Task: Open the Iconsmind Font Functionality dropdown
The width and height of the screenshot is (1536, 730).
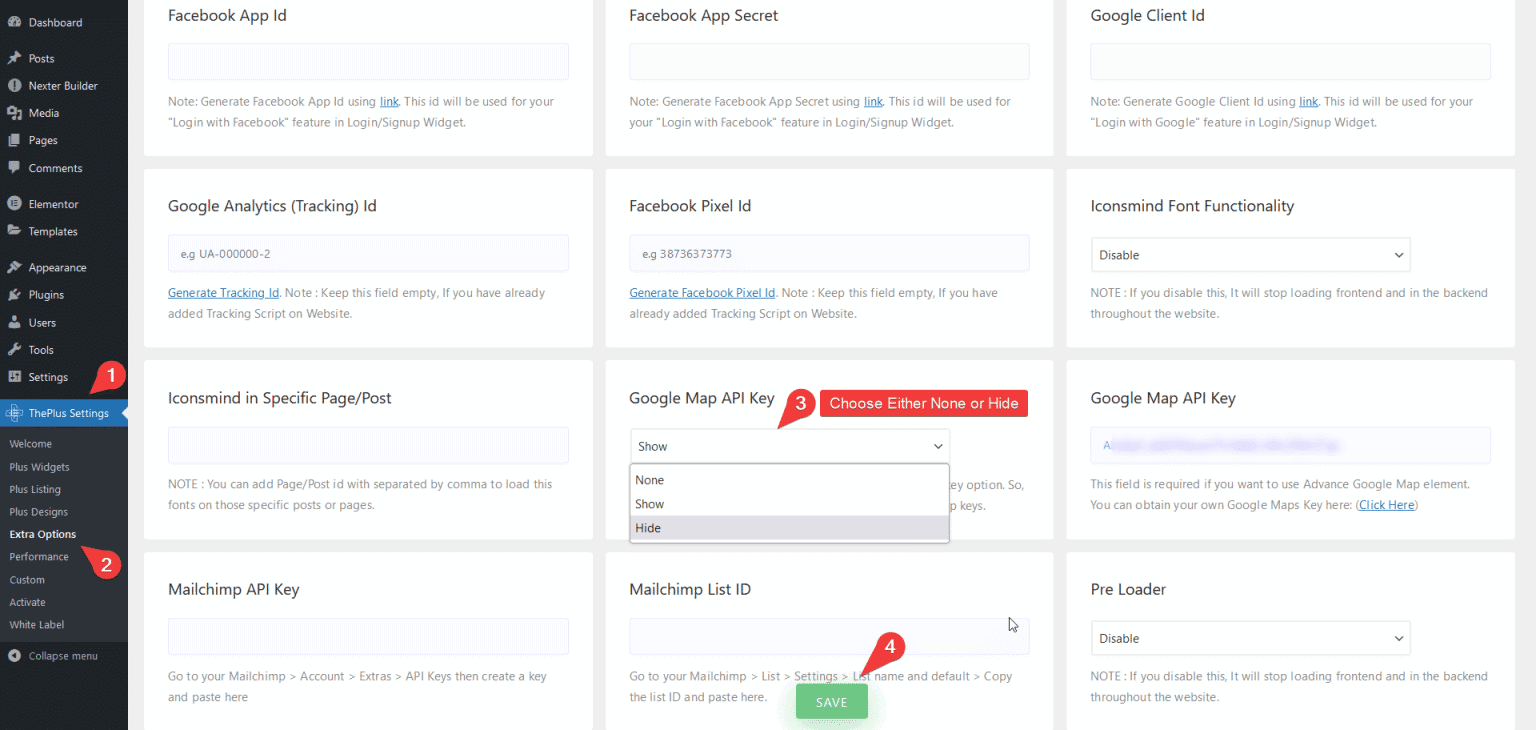Action: (x=1250, y=254)
